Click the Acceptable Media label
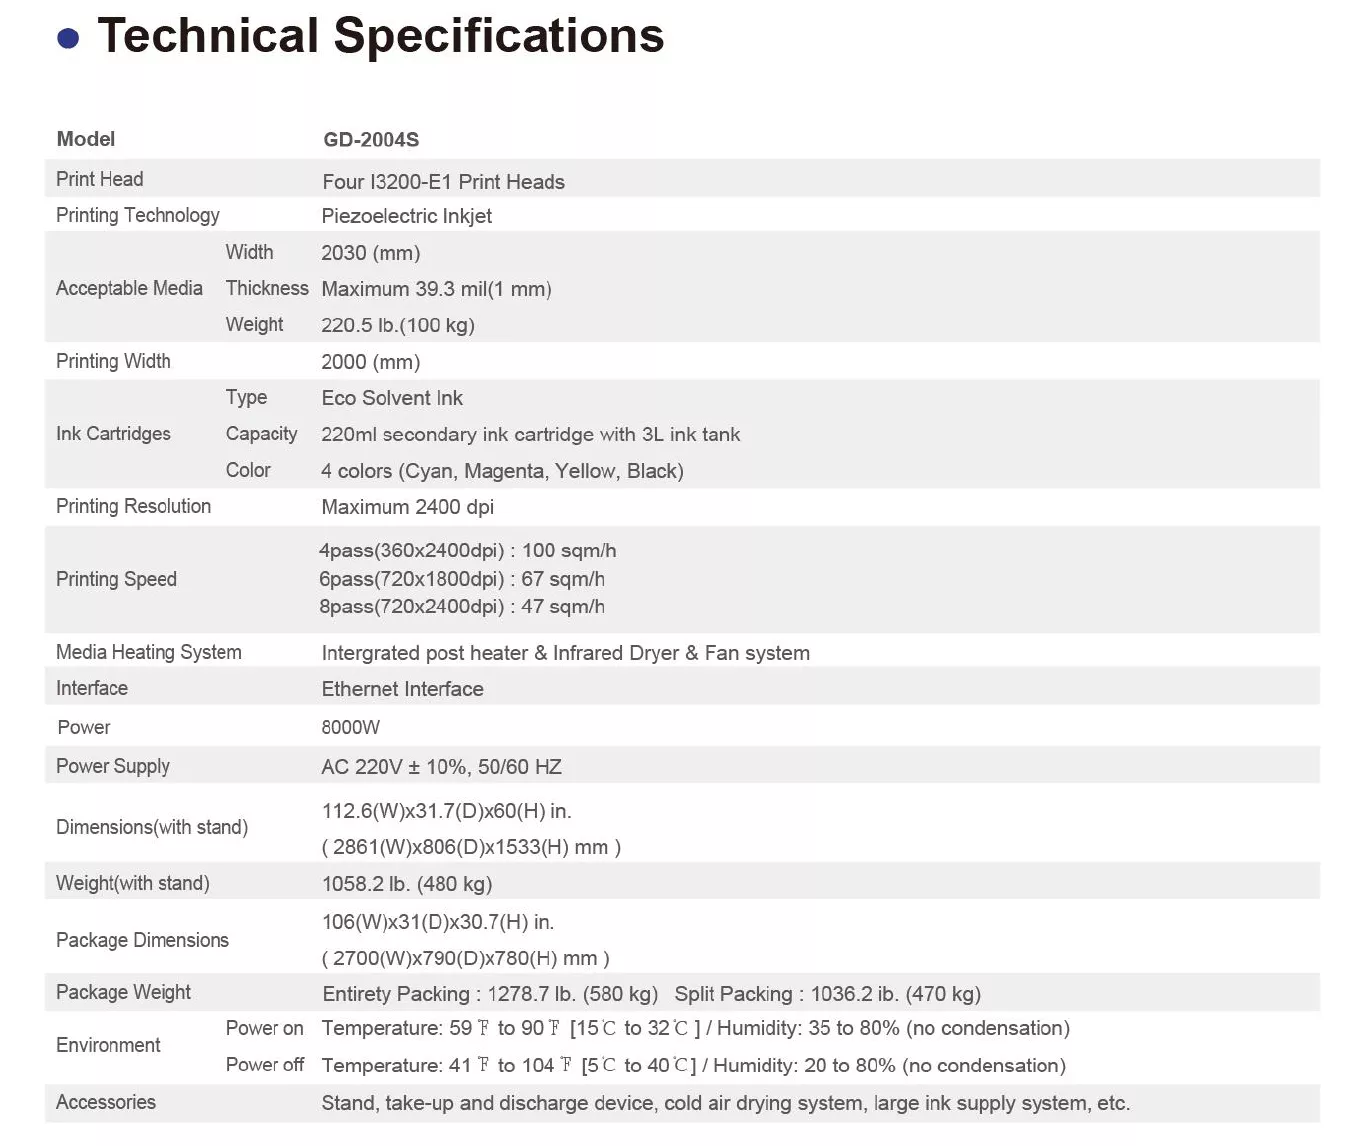This screenshot has height=1146, width=1354. (129, 289)
